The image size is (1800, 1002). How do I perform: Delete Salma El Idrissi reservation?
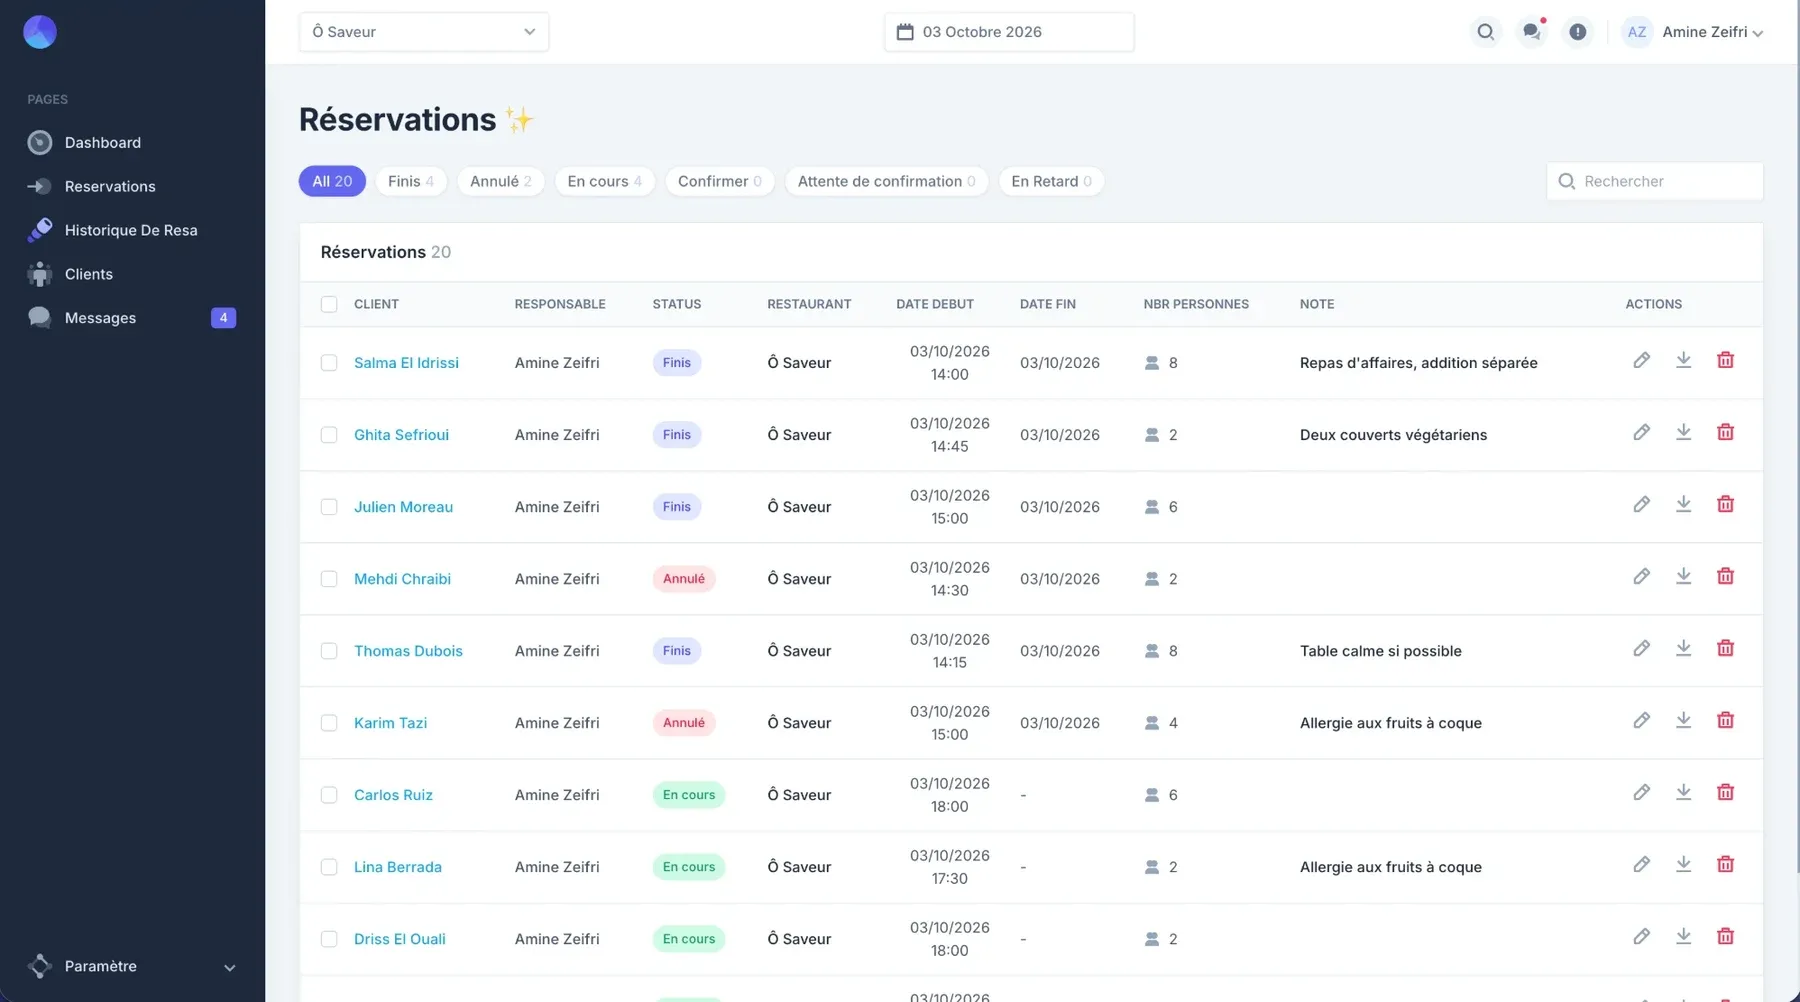(1725, 360)
